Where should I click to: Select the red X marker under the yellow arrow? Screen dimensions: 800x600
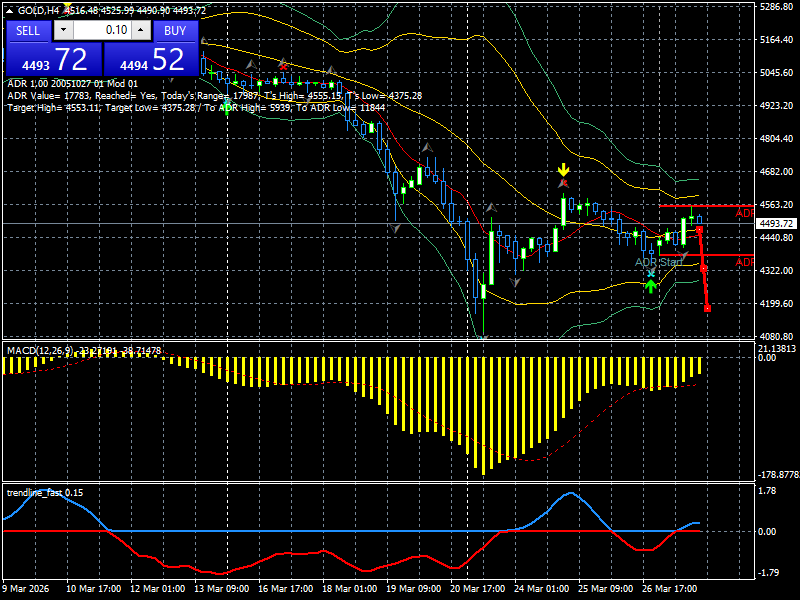tap(564, 182)
